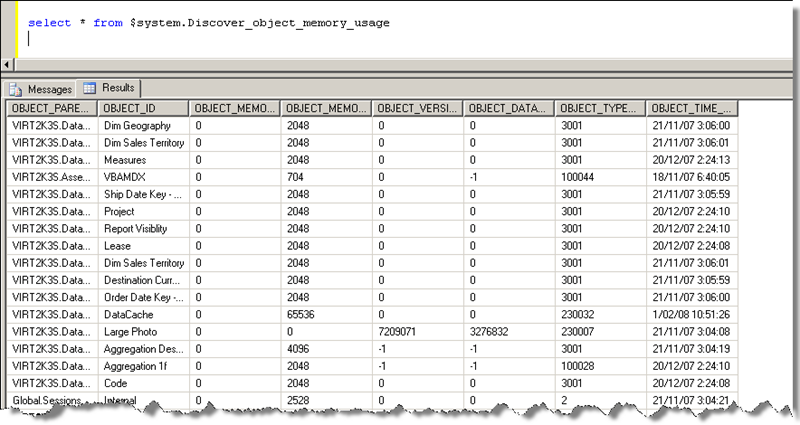Select the Aggregation Des... cell
The image size is (800, 425).
[143, 349]
